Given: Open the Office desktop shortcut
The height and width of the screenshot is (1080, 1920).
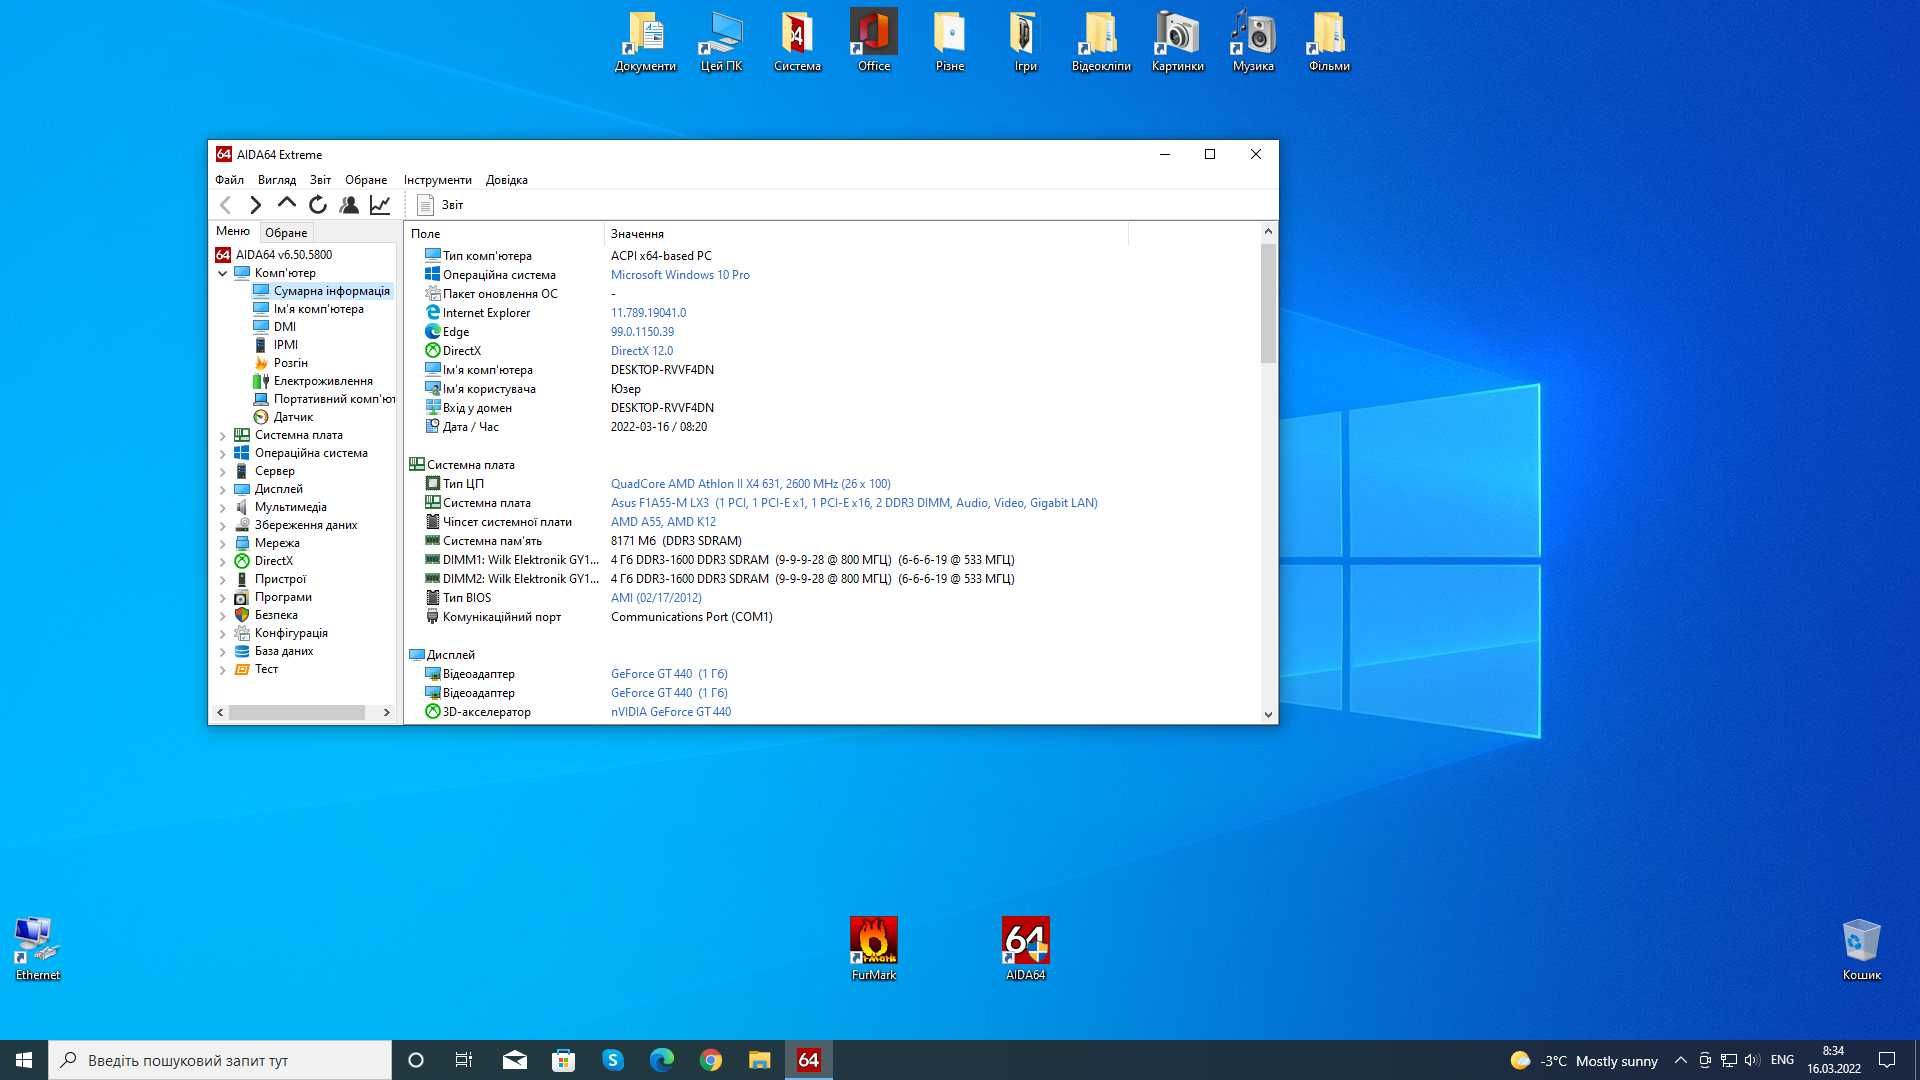Looking at the screenshot, I should [873, 42].
